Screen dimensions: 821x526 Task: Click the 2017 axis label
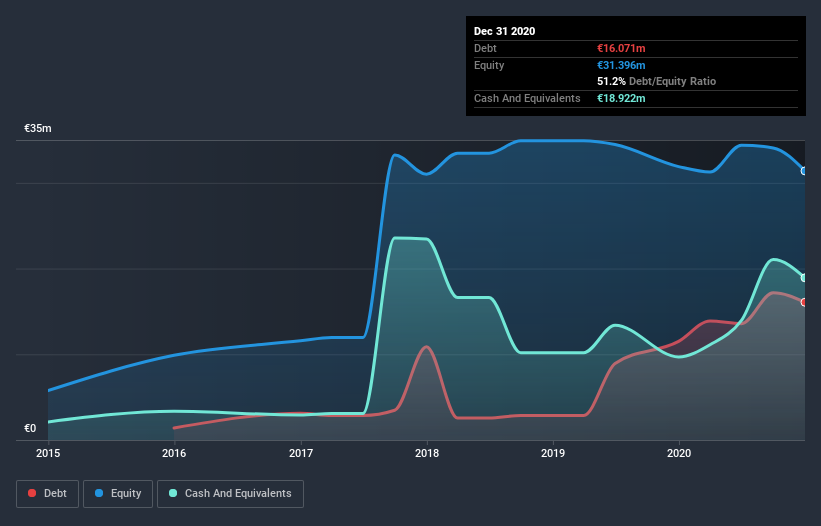[301, 453]
